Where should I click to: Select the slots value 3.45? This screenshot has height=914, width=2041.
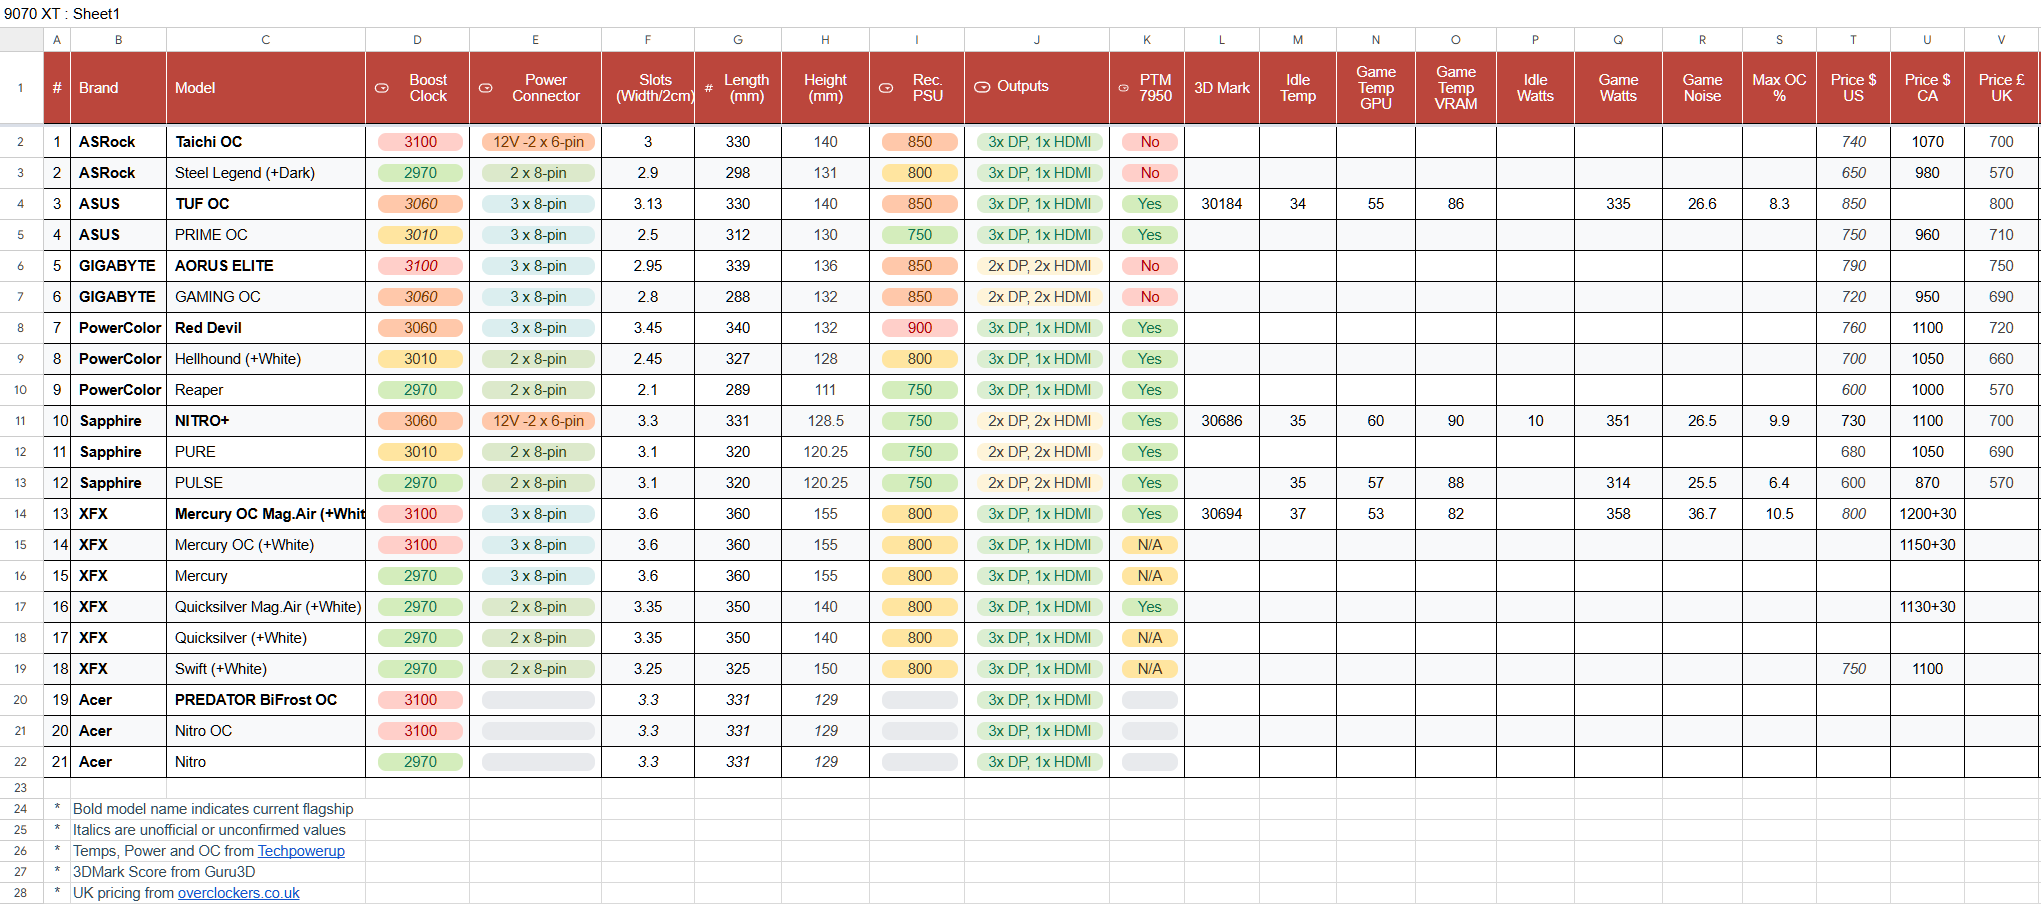point(648,328)
